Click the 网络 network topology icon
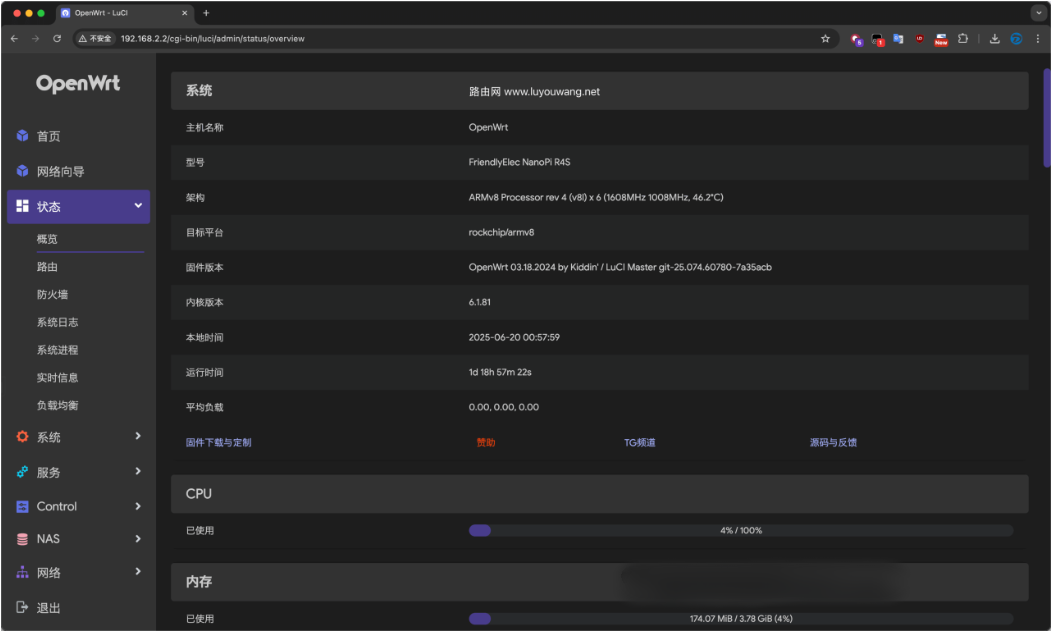Screen dimensions: 1051x631 [22, 572]
